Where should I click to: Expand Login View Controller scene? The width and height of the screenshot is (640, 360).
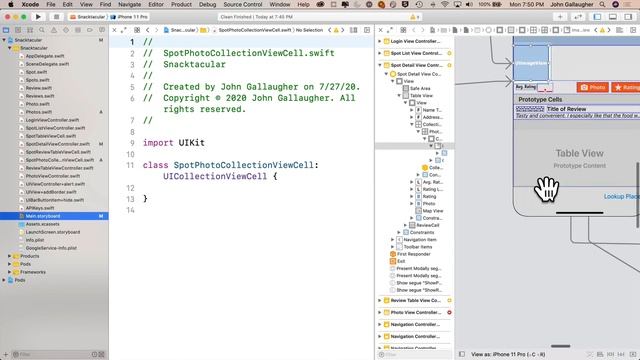pyautogui.click(x=379, y=41)
